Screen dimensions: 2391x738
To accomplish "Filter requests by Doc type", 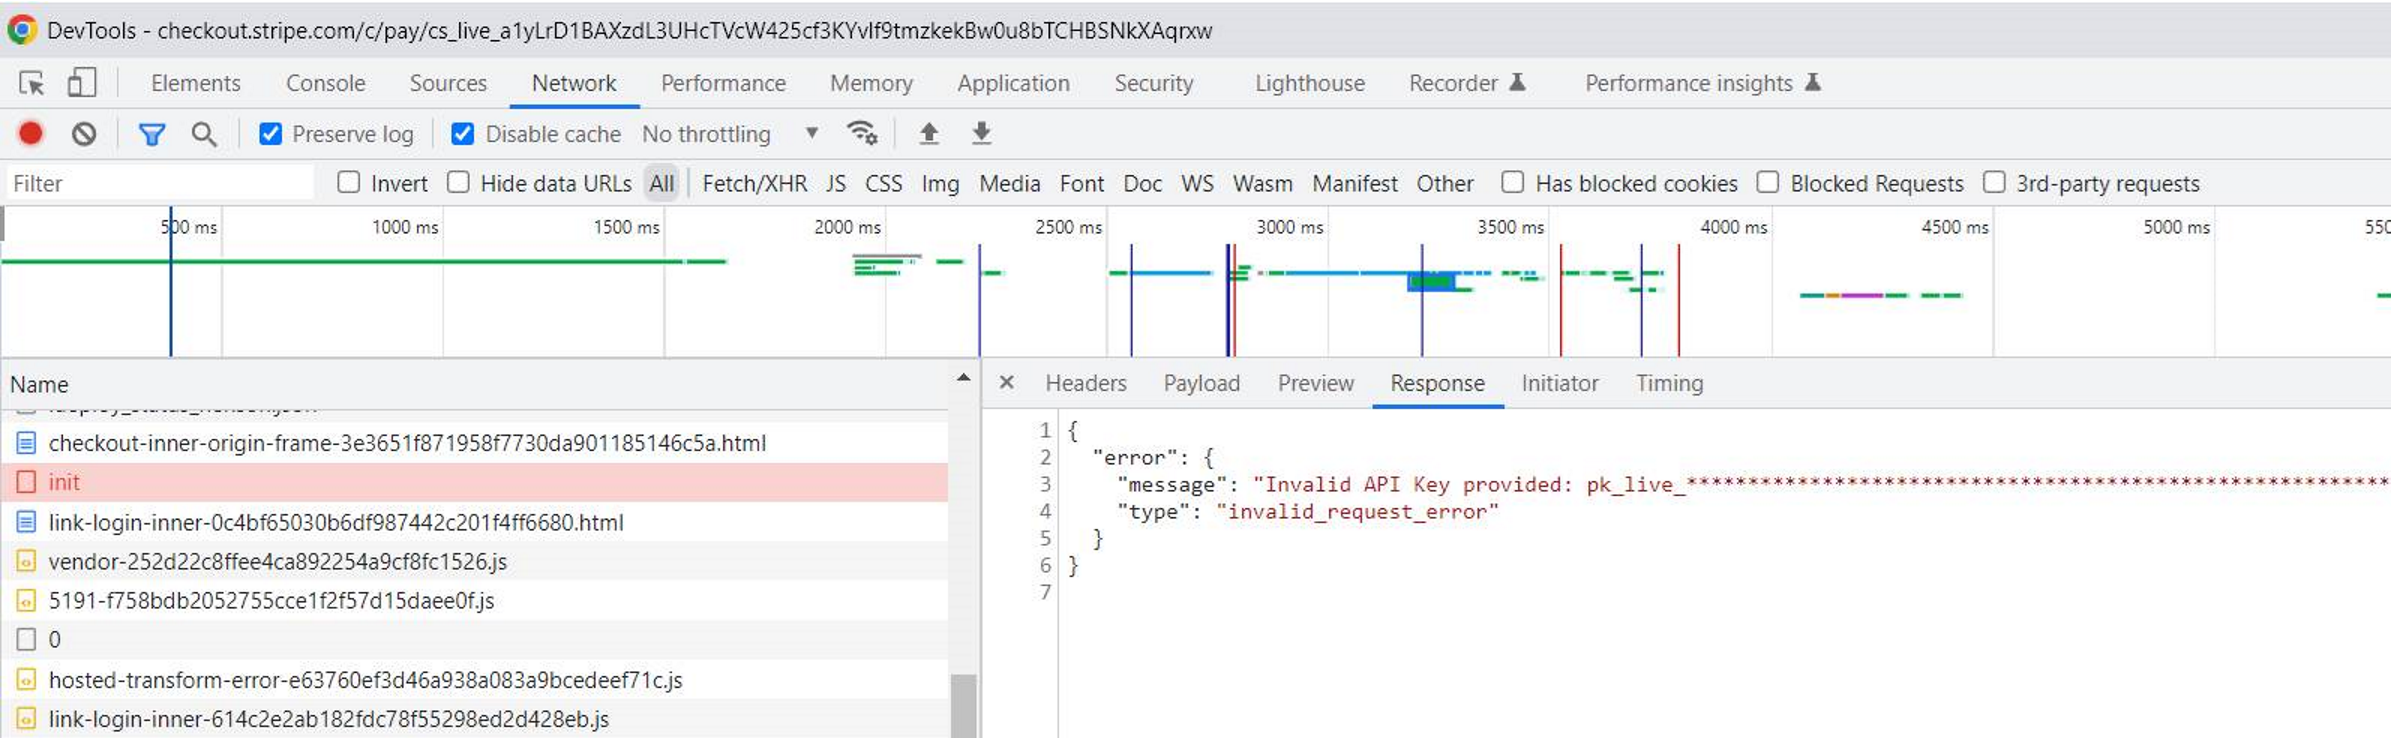I will pos(1143,183).
